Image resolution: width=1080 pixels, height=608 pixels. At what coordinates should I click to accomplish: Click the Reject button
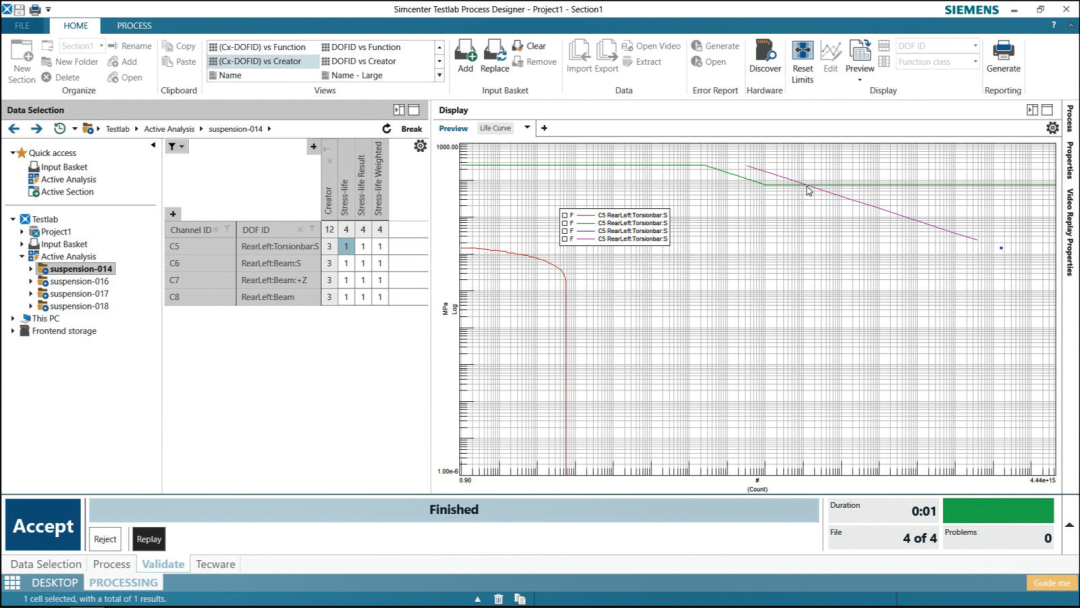[105, 539]
